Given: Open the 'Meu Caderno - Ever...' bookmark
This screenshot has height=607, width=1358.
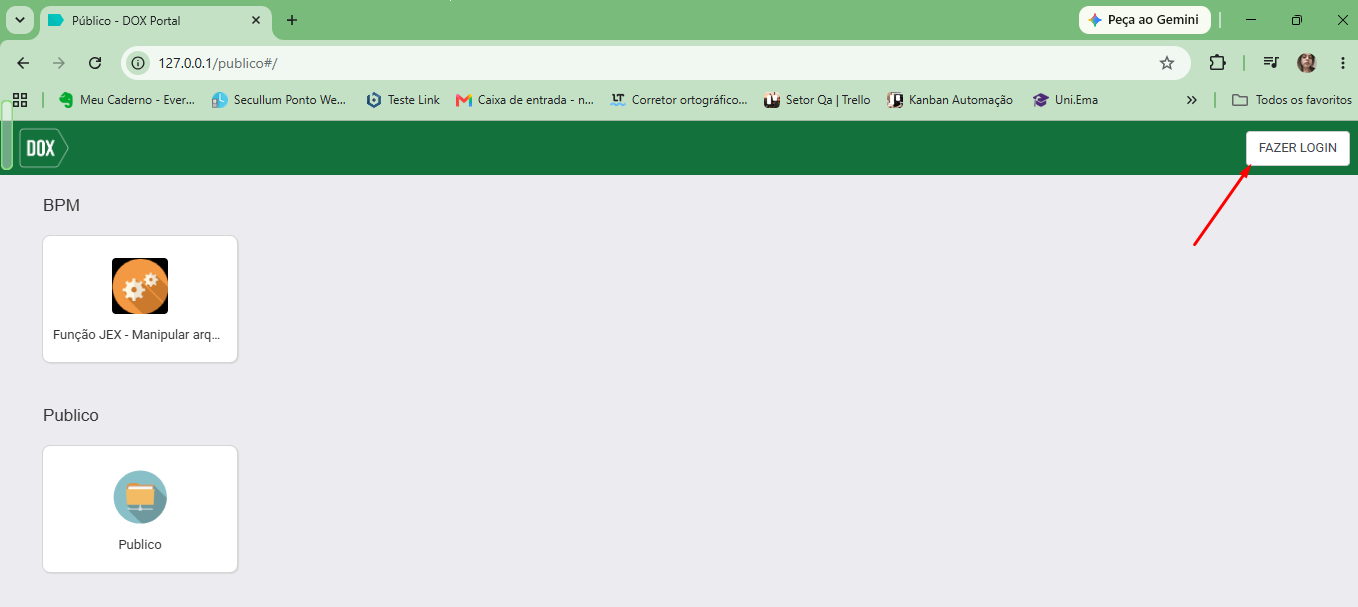Looking at the screenshot, I should click(127, 100).
